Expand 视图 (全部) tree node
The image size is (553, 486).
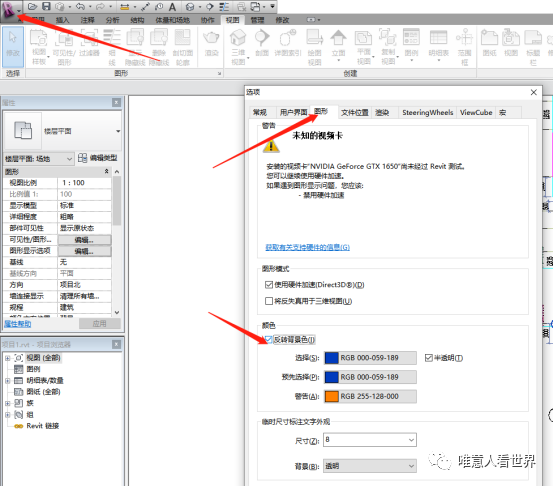(7, 358)
